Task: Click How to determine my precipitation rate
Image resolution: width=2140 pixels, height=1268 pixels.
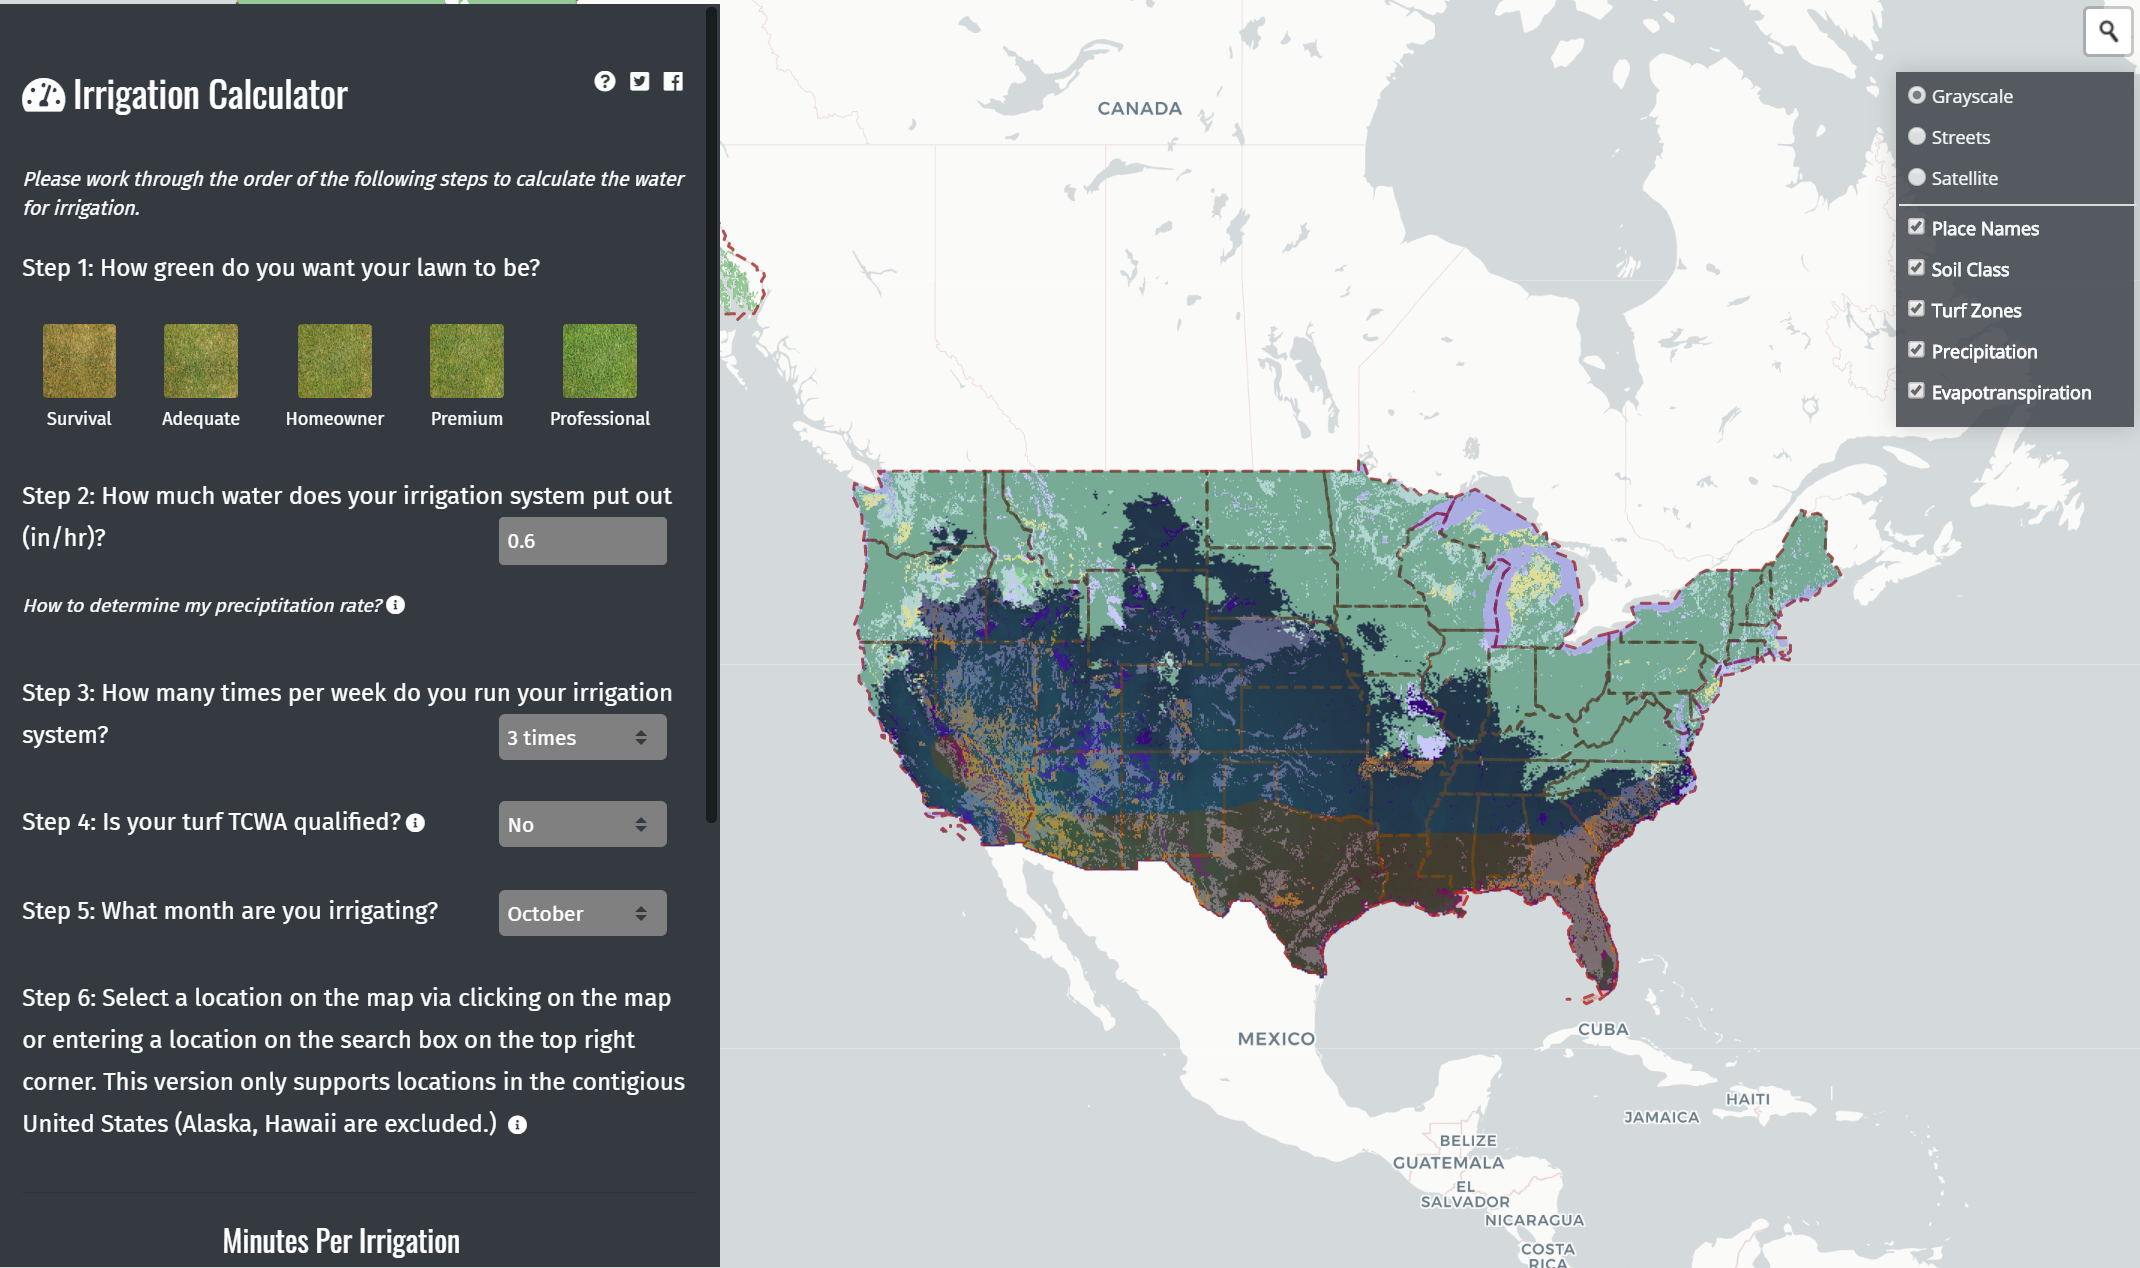Action: tap(202, 605)
